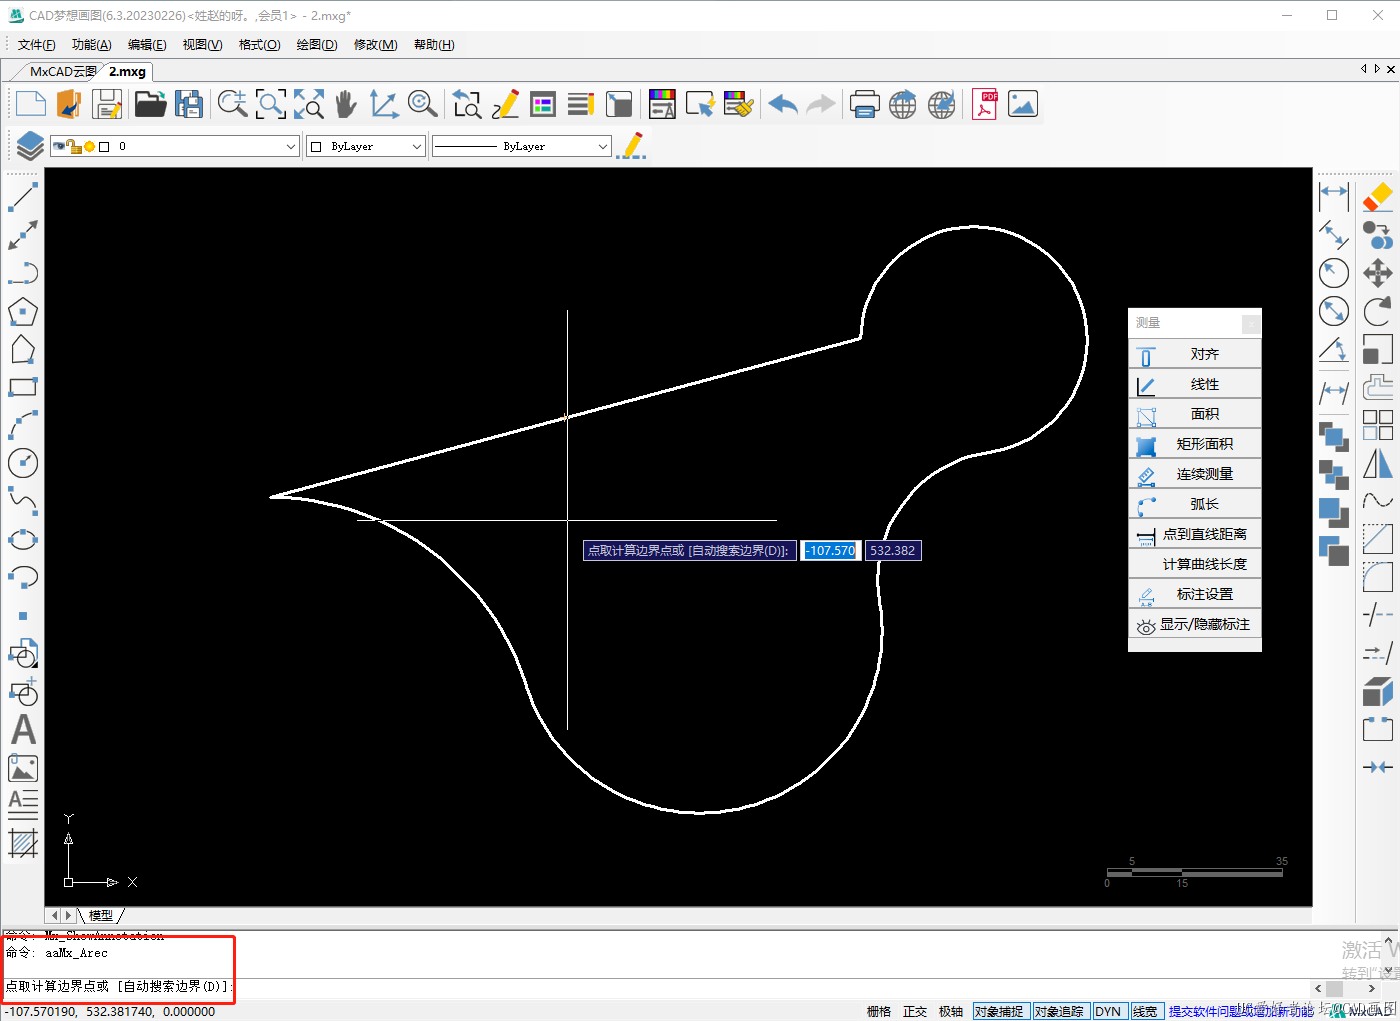This screenshot has height=1021, width=1400.
Task: Click the X coordinate input -107.570
Action: pyautogui.click(x=831, y=551)
